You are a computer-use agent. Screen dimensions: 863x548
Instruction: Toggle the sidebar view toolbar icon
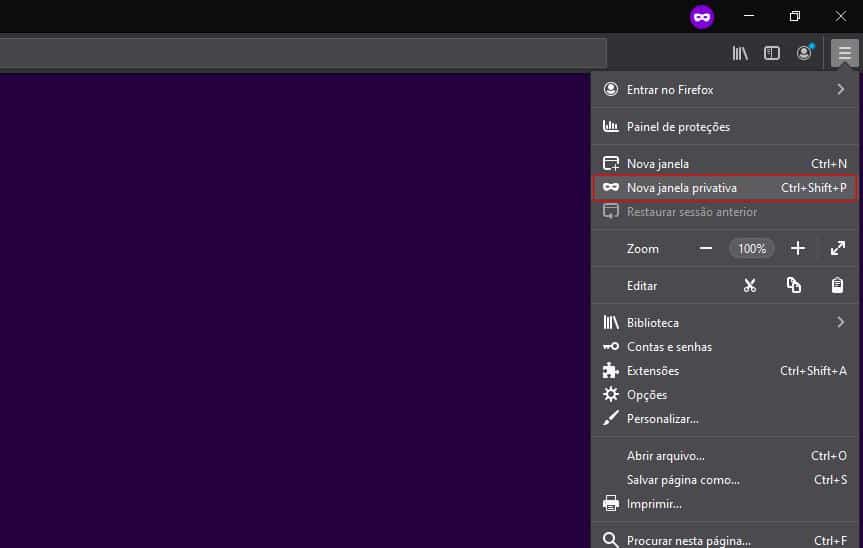[x=772, y=53]
